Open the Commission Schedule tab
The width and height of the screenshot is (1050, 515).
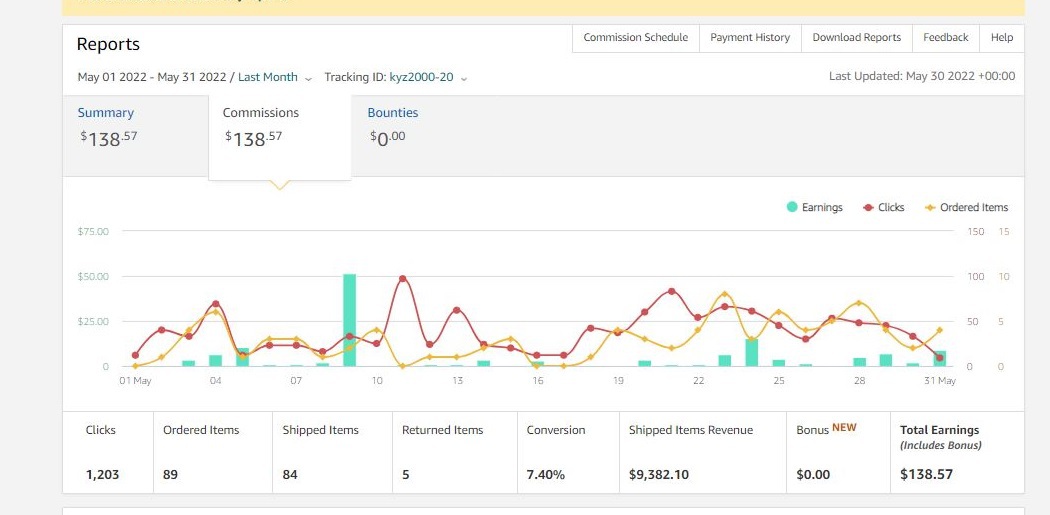[x=635, y=38]
